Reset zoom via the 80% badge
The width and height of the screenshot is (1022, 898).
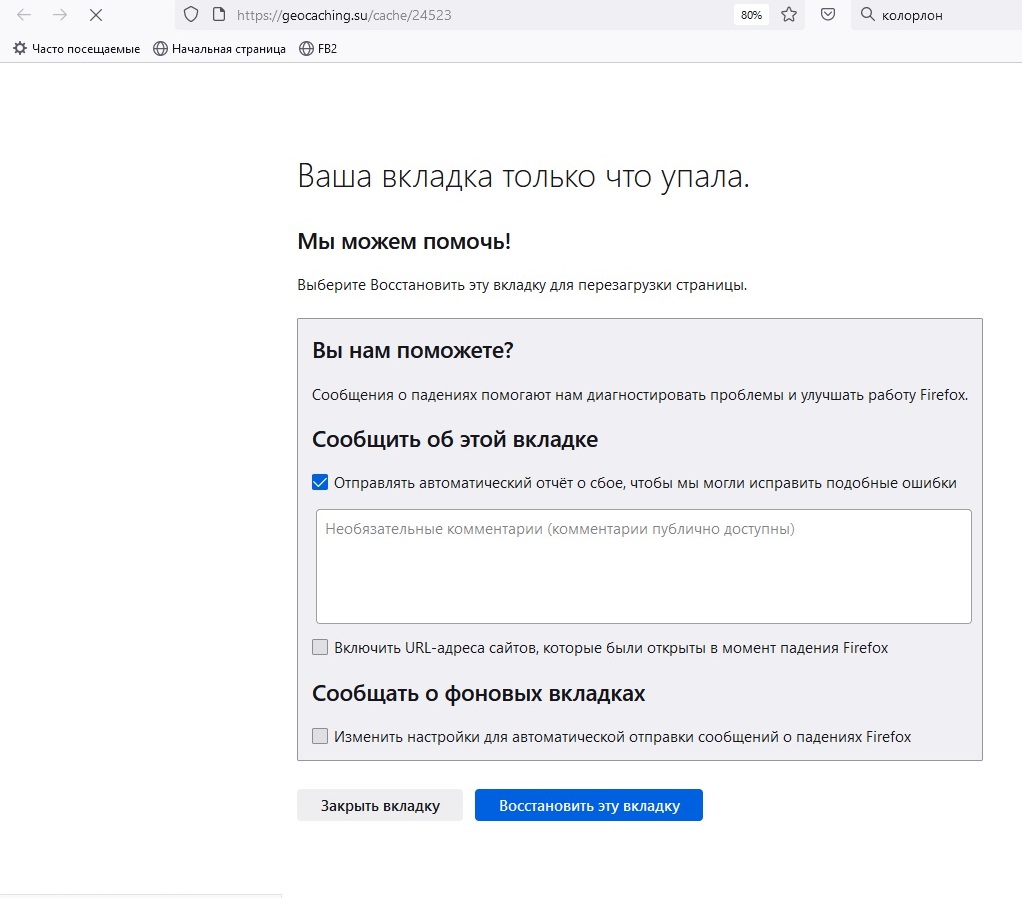(x=751, y=15)
